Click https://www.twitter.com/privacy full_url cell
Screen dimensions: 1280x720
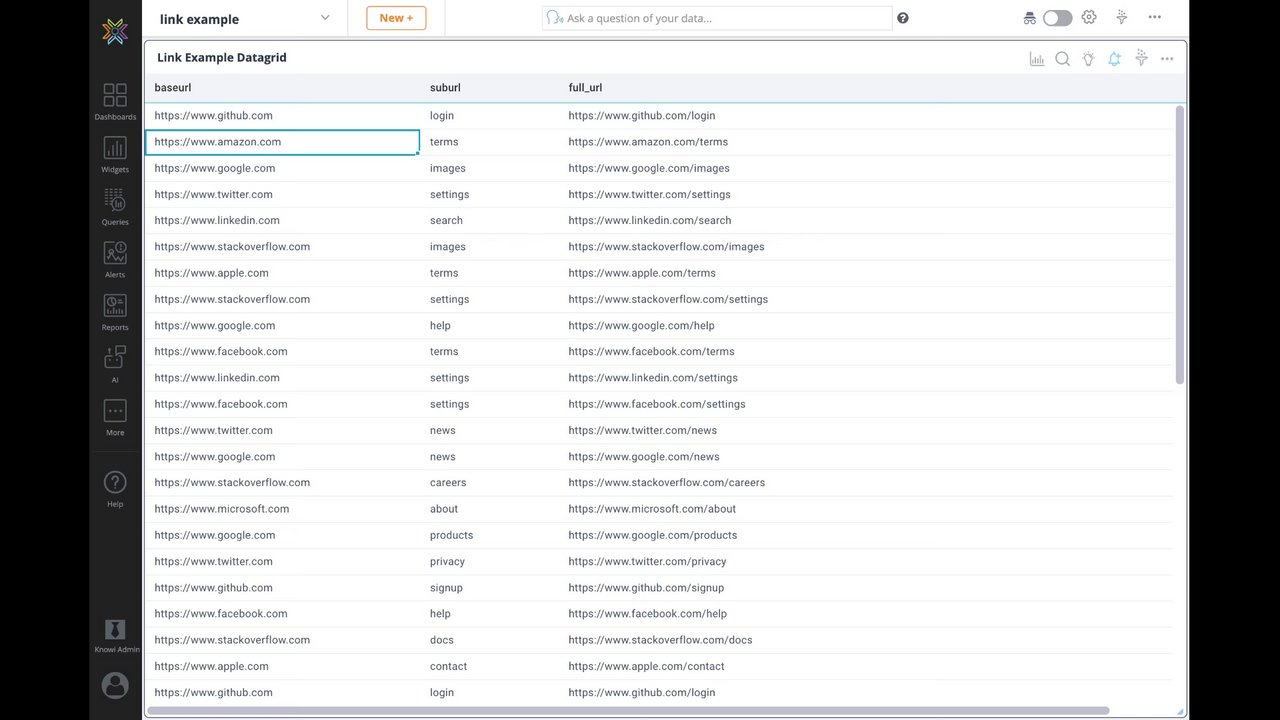[866, 562]
